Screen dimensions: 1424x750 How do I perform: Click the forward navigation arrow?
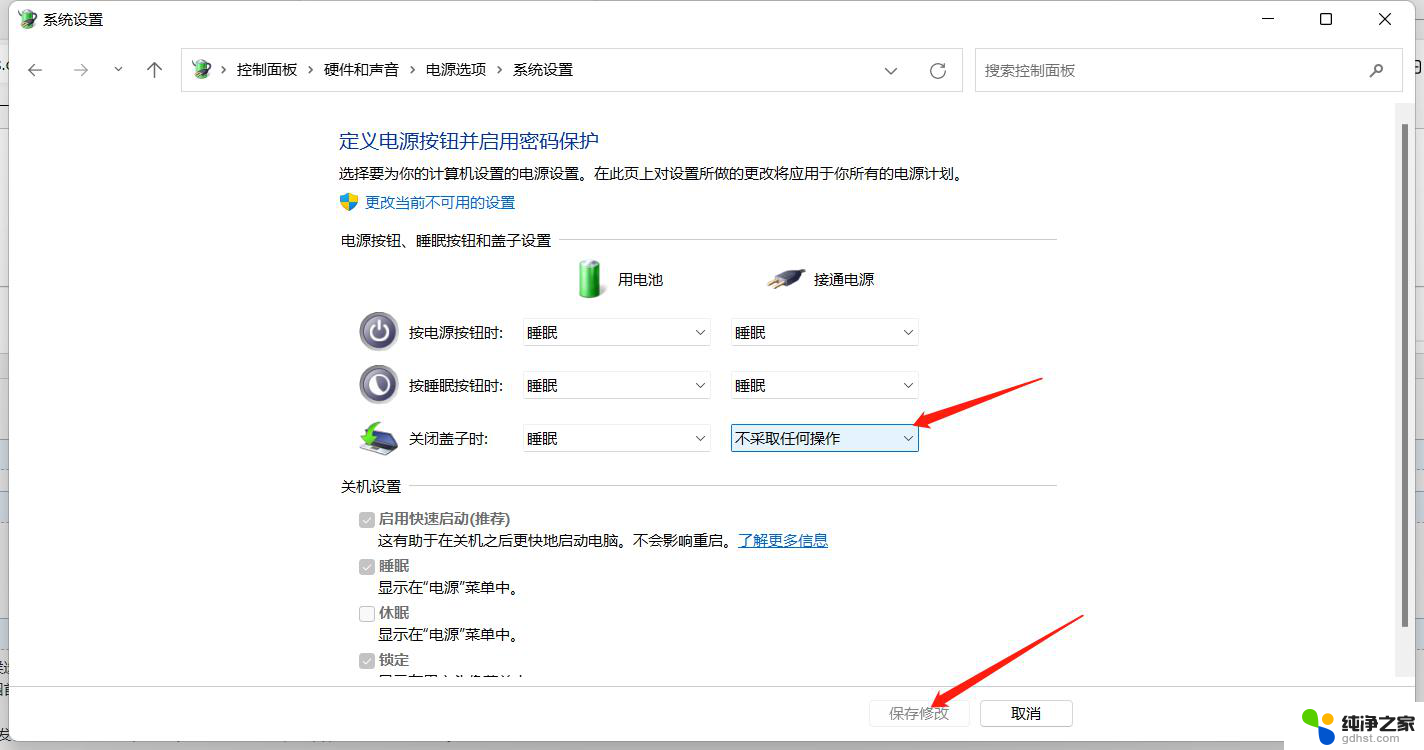[x=81, y=70]
